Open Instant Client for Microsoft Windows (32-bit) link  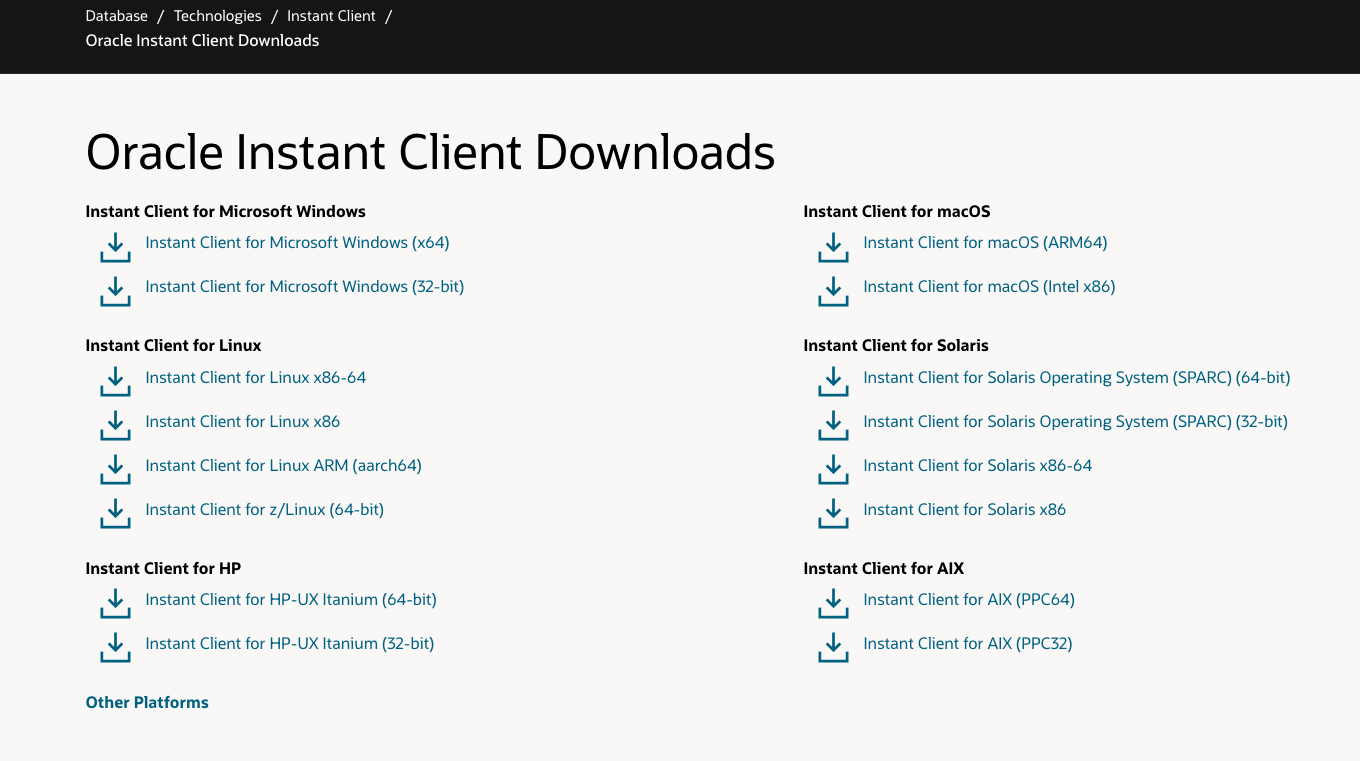[305, 286]
